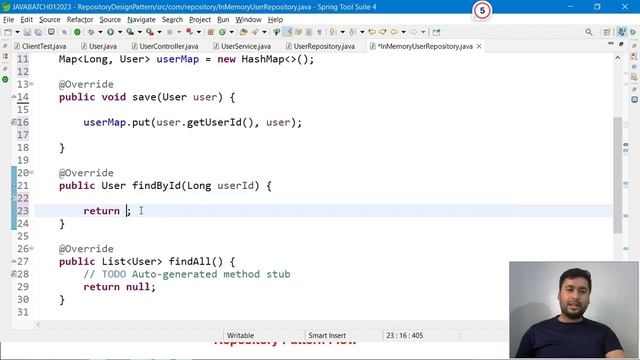Screen dimensions: 640x360
Task: Switch to the UserRepository.java tab
Action: tap(320, 47)
